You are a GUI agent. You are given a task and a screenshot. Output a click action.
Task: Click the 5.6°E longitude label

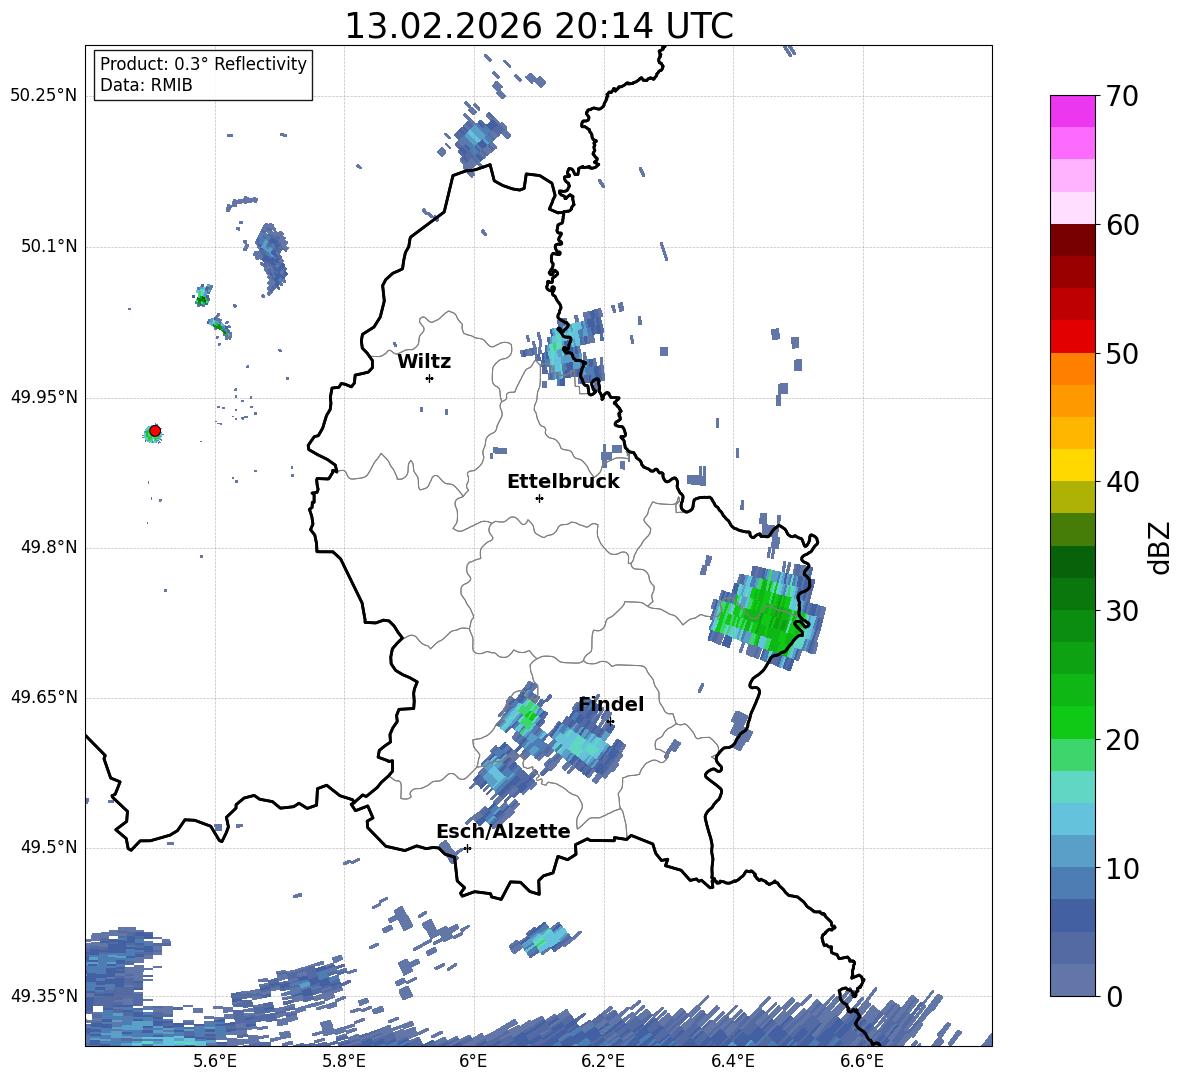click(215, 1062)
